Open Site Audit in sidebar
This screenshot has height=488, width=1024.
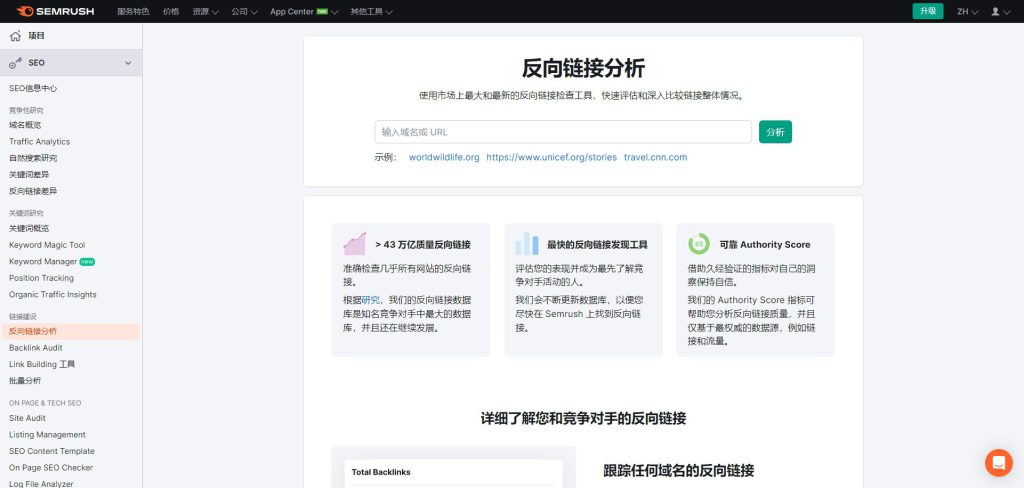point(27,418)
